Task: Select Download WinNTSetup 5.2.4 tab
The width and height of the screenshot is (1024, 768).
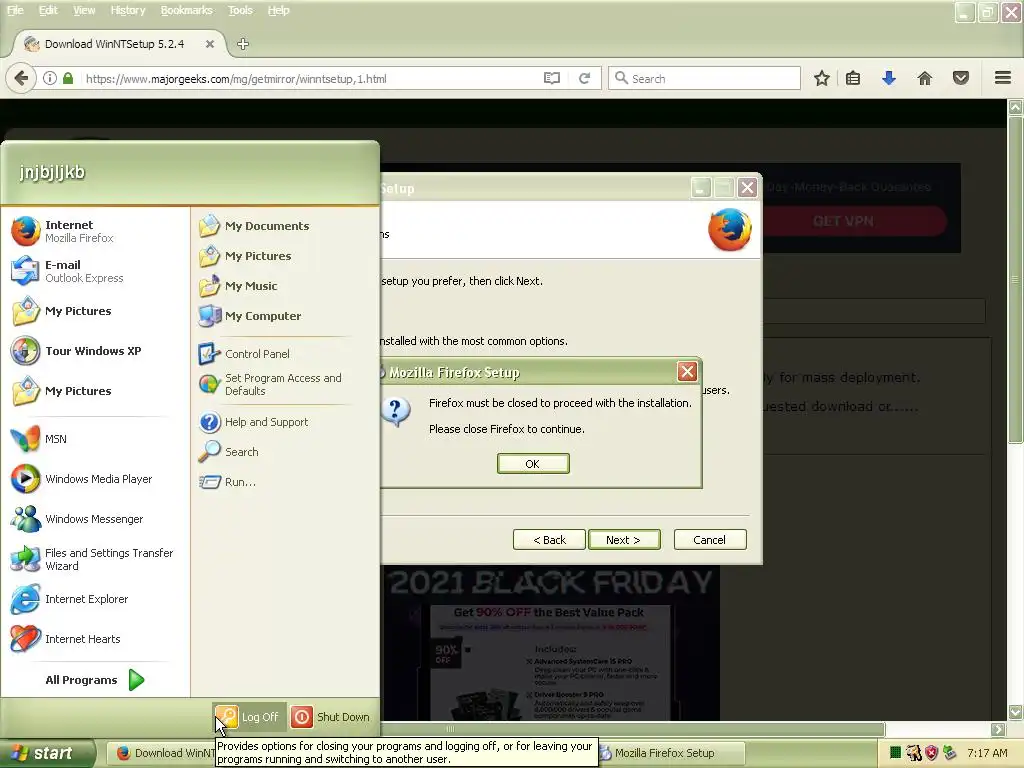Action: [x=114, y=44]
